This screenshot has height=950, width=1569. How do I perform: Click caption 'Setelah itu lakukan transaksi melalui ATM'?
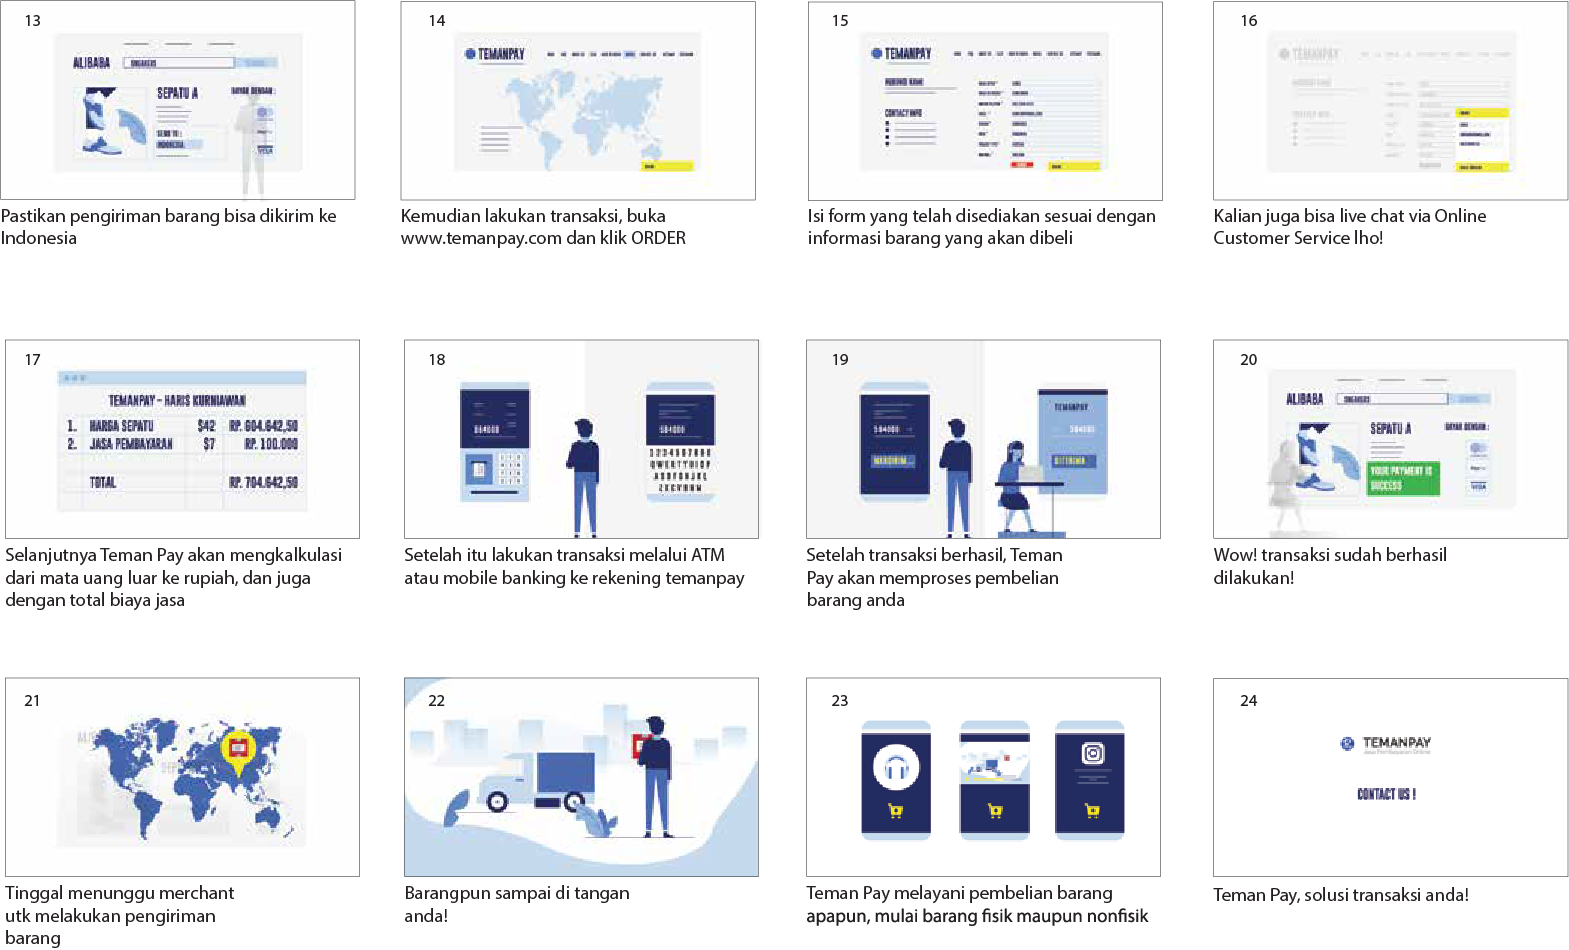564,555
